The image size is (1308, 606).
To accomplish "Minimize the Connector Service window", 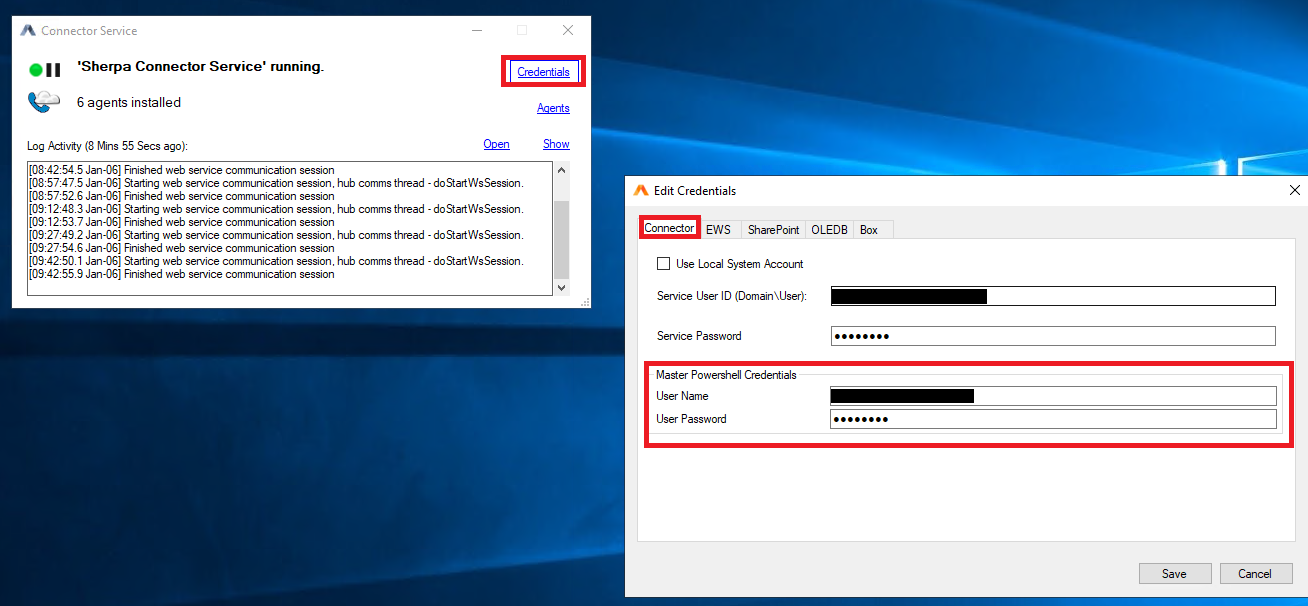I will [475, 31].
